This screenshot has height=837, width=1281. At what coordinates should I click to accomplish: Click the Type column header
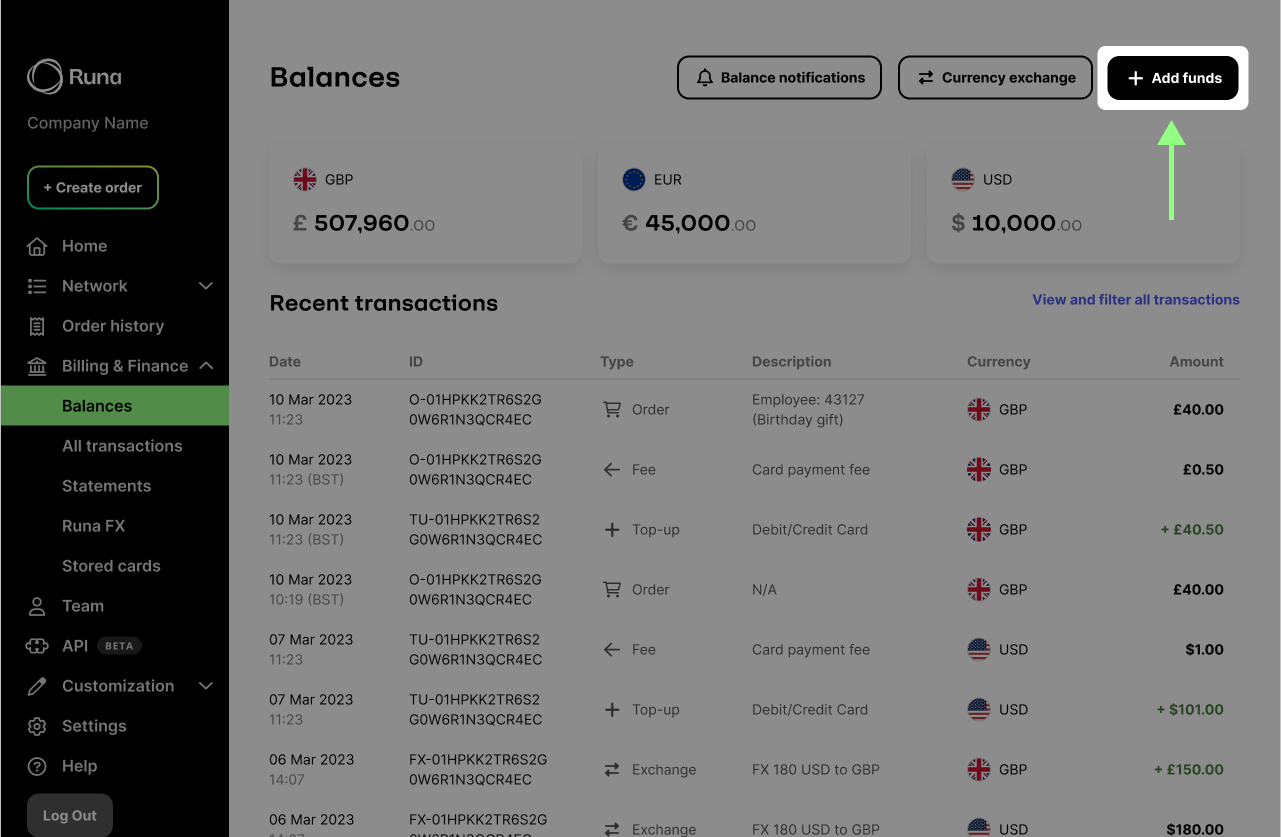(617, 362)
